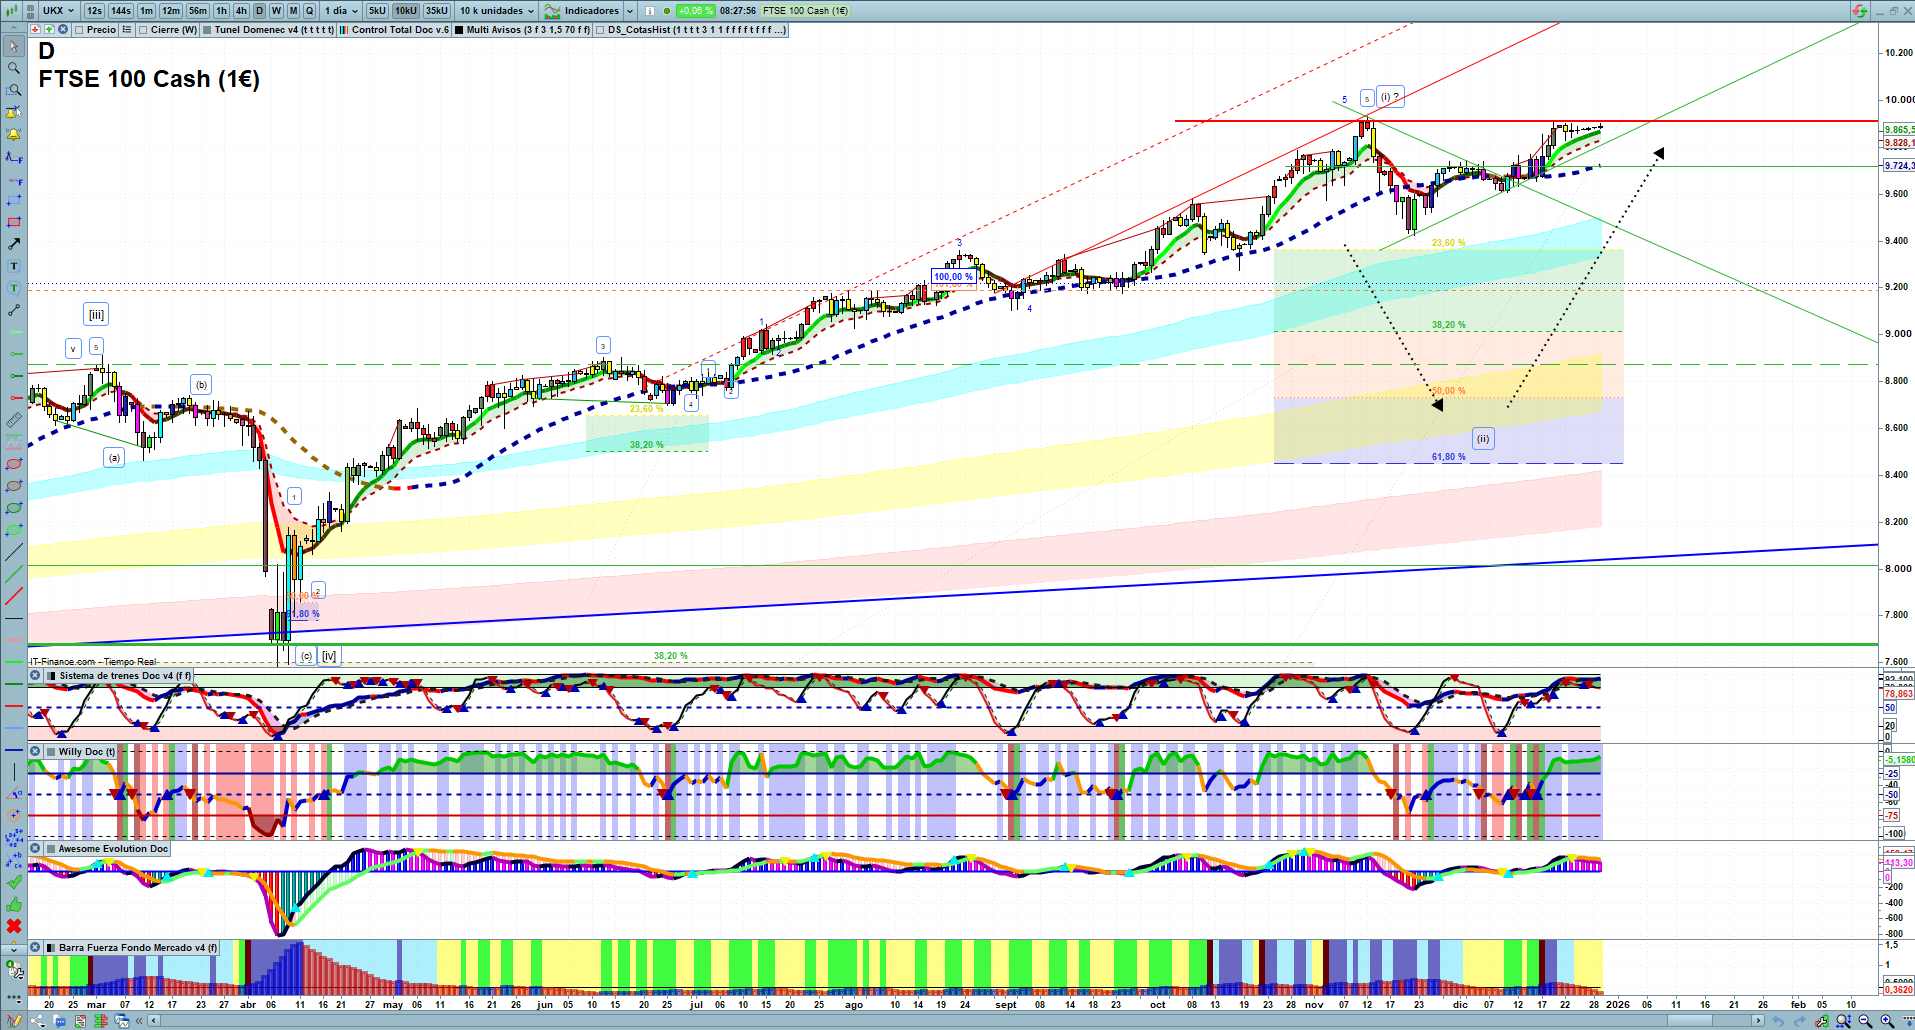Toggle the Precio checkbox
This screenshot has width=1915, height=1030.
(x=80, y=30)
